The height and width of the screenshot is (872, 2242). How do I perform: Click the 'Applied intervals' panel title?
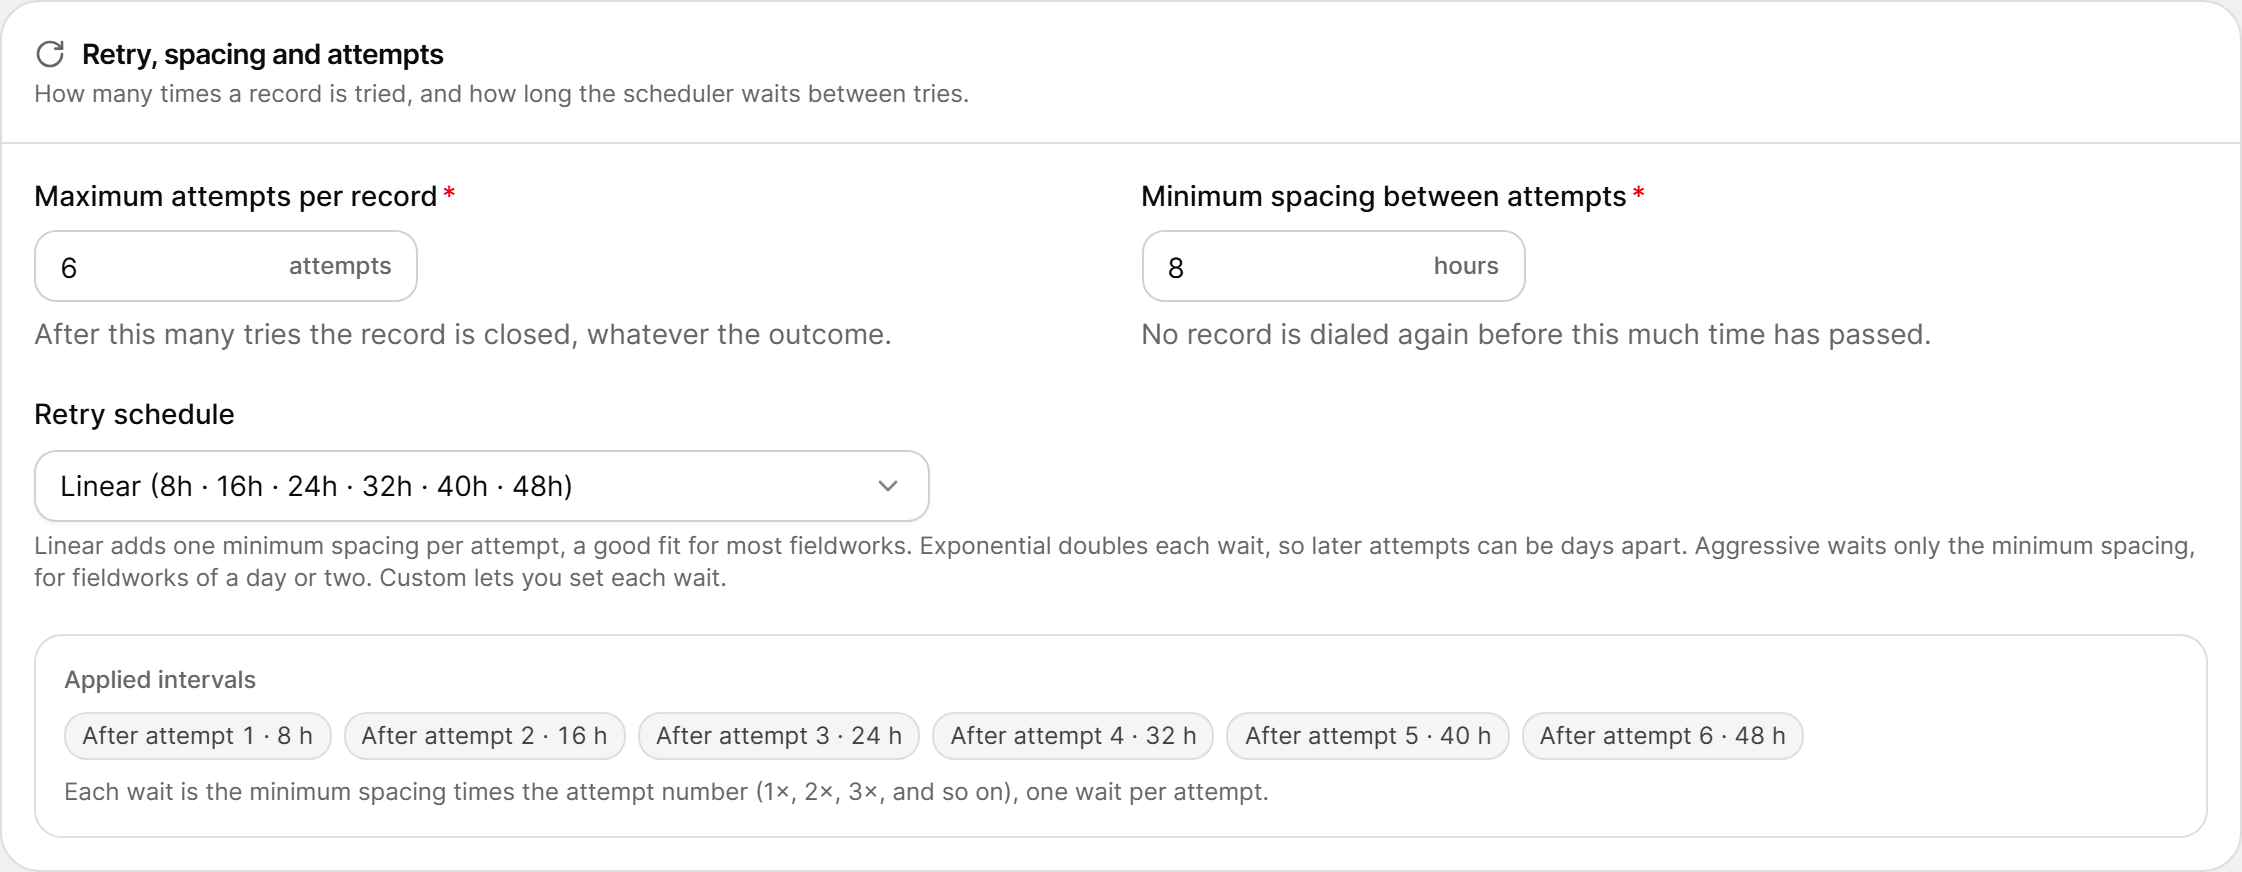[160, 680]
